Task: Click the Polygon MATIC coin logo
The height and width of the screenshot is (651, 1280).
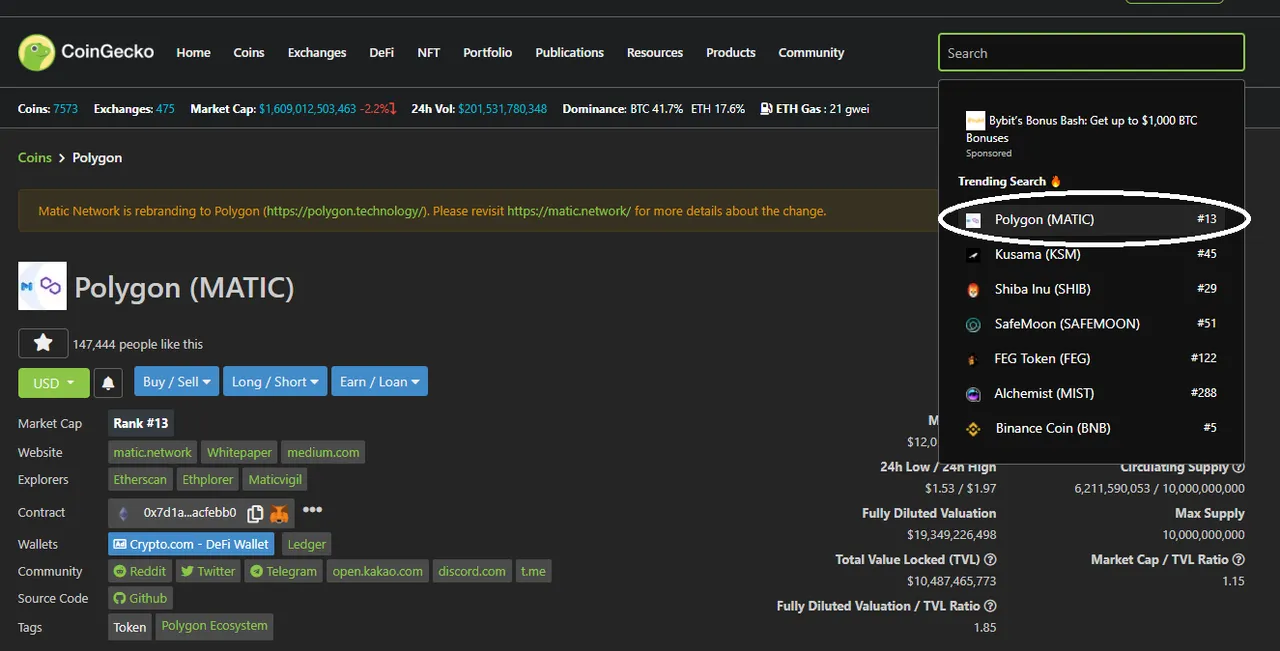Action: [x=42, y=287]
